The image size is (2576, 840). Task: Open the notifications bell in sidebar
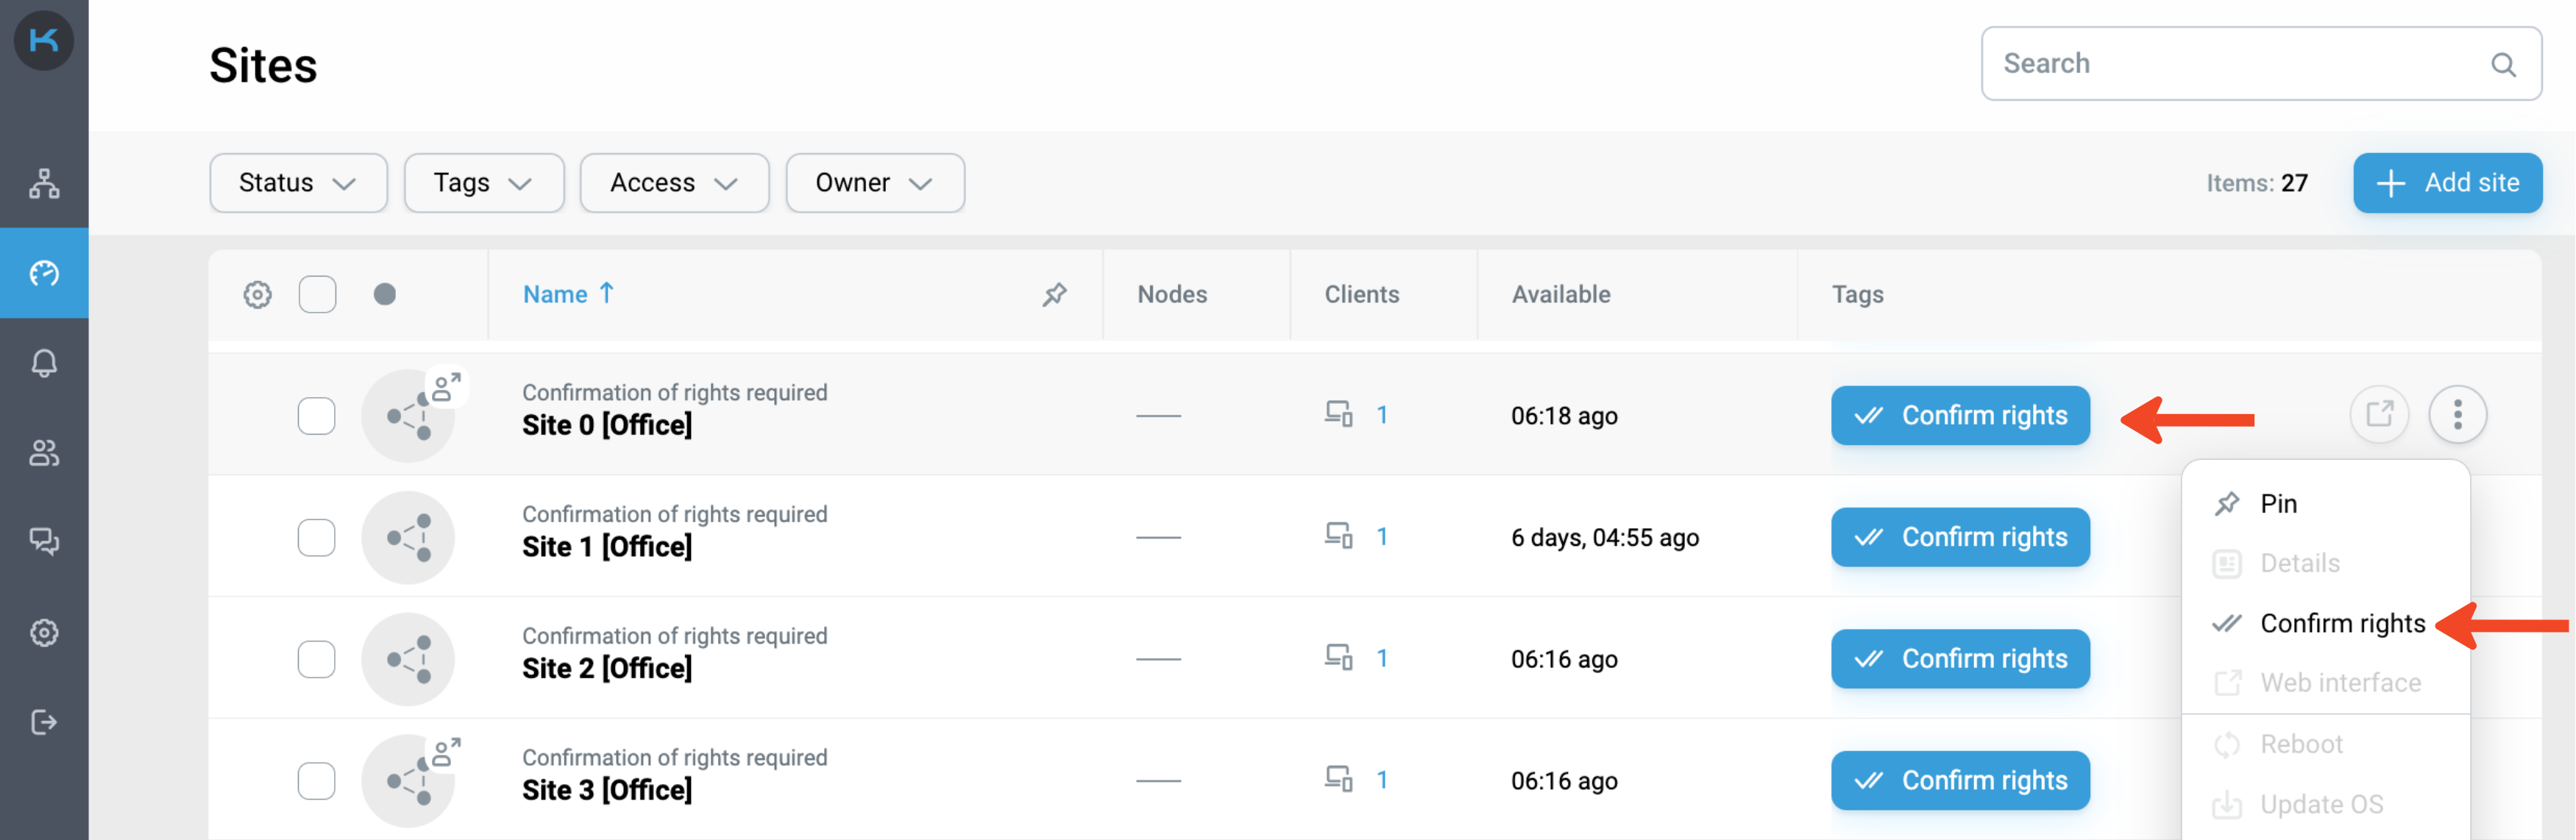coord(44,363)
